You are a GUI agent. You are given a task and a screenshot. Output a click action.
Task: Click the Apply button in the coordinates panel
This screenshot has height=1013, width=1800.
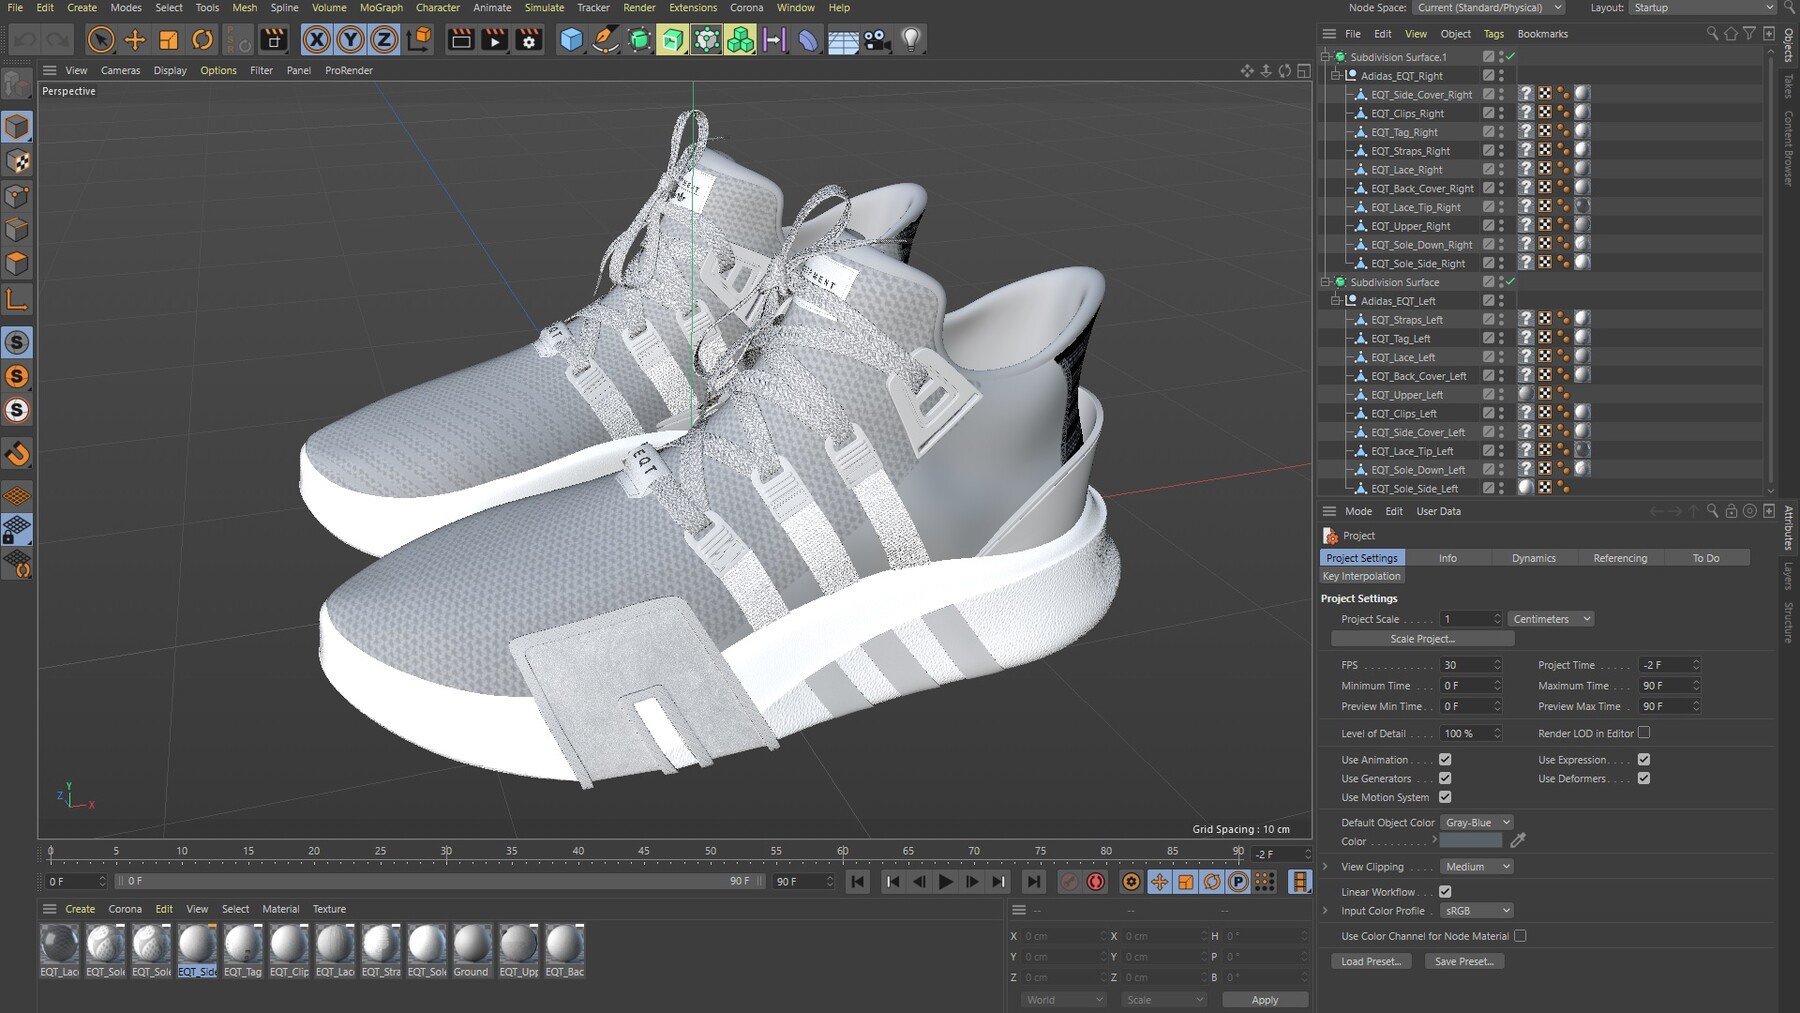pos(1264,999)
